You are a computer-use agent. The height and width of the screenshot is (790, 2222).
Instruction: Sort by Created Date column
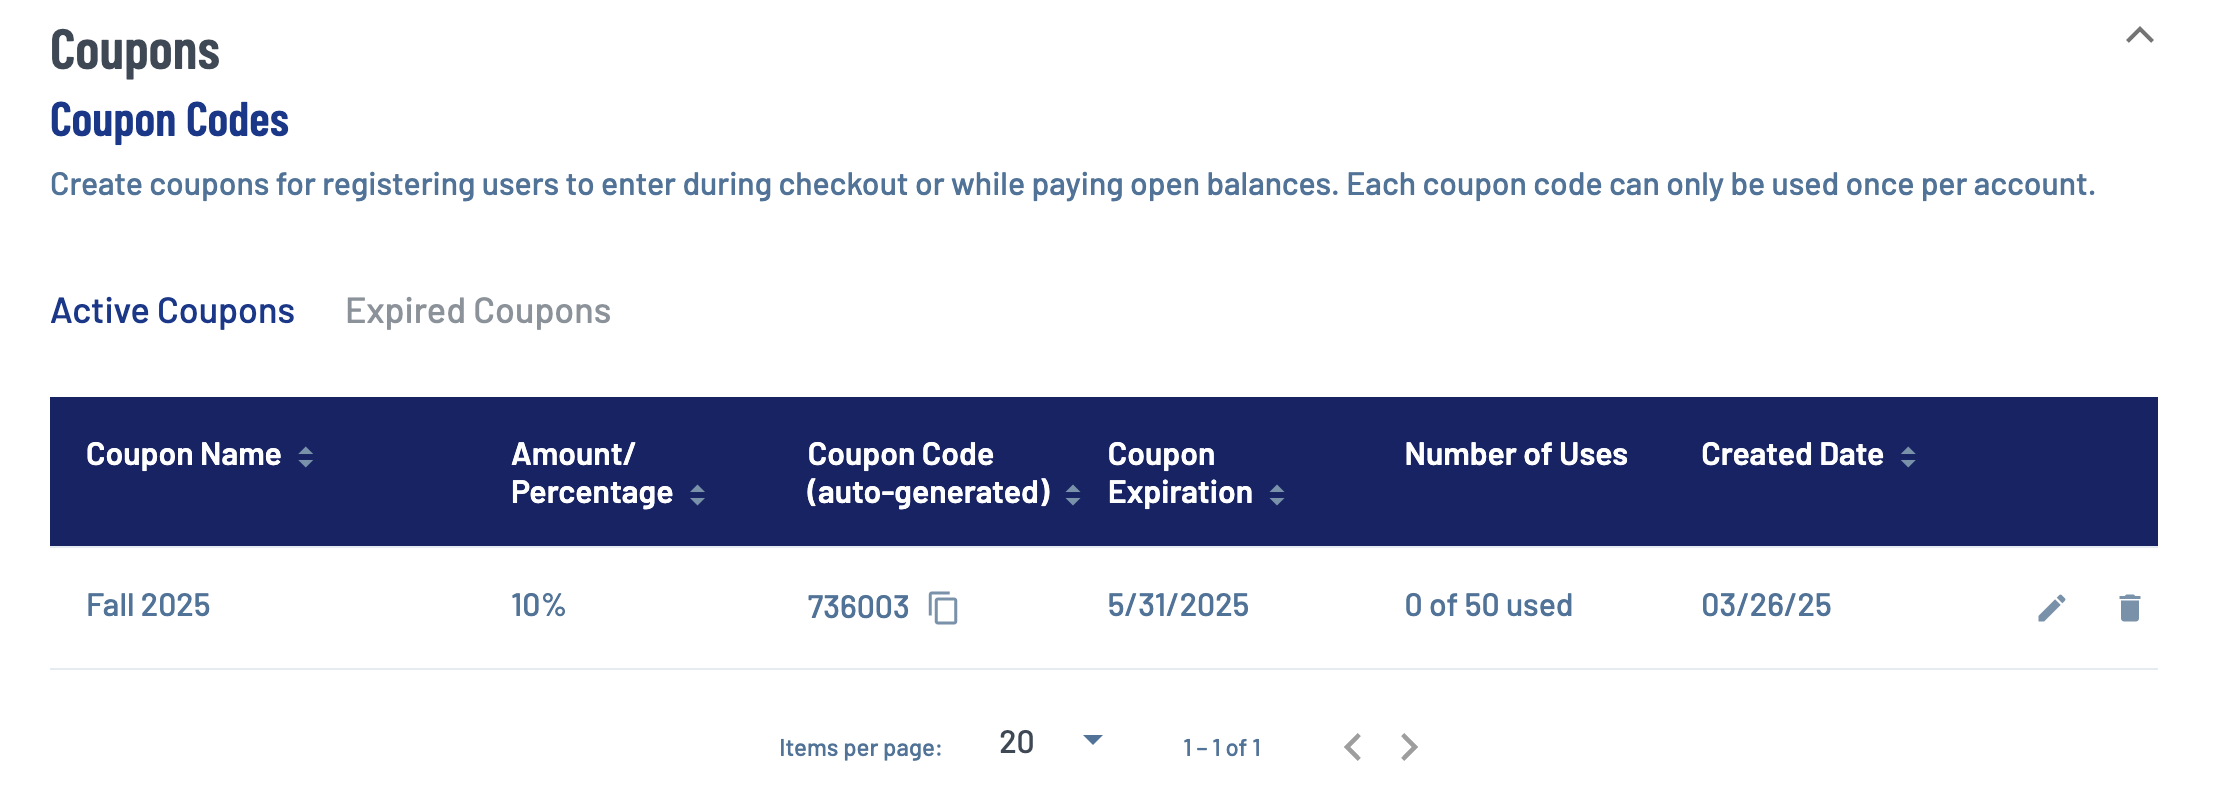(1908, 456)
